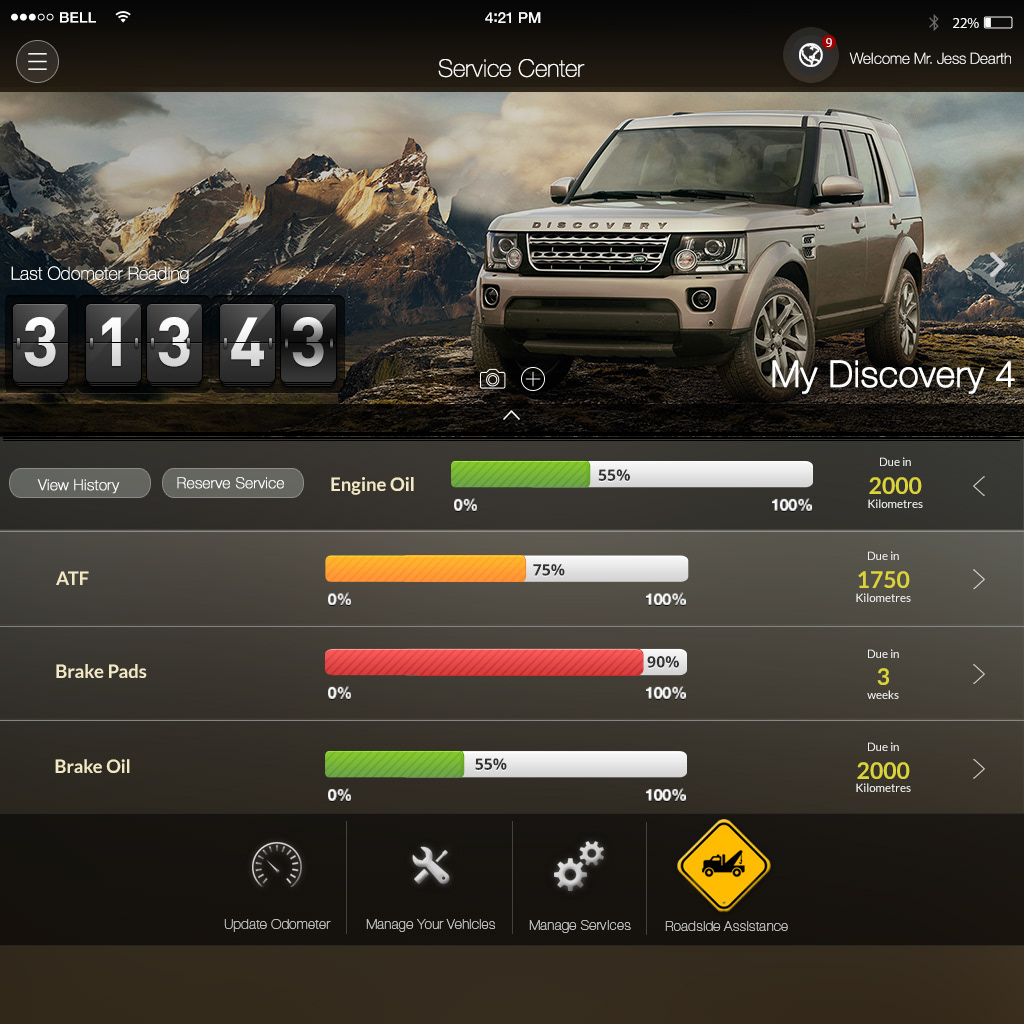Viewport: 1024px width, 1024px height.
Task: Tap the Wi-Fi status icon
Action: [123, 17]
